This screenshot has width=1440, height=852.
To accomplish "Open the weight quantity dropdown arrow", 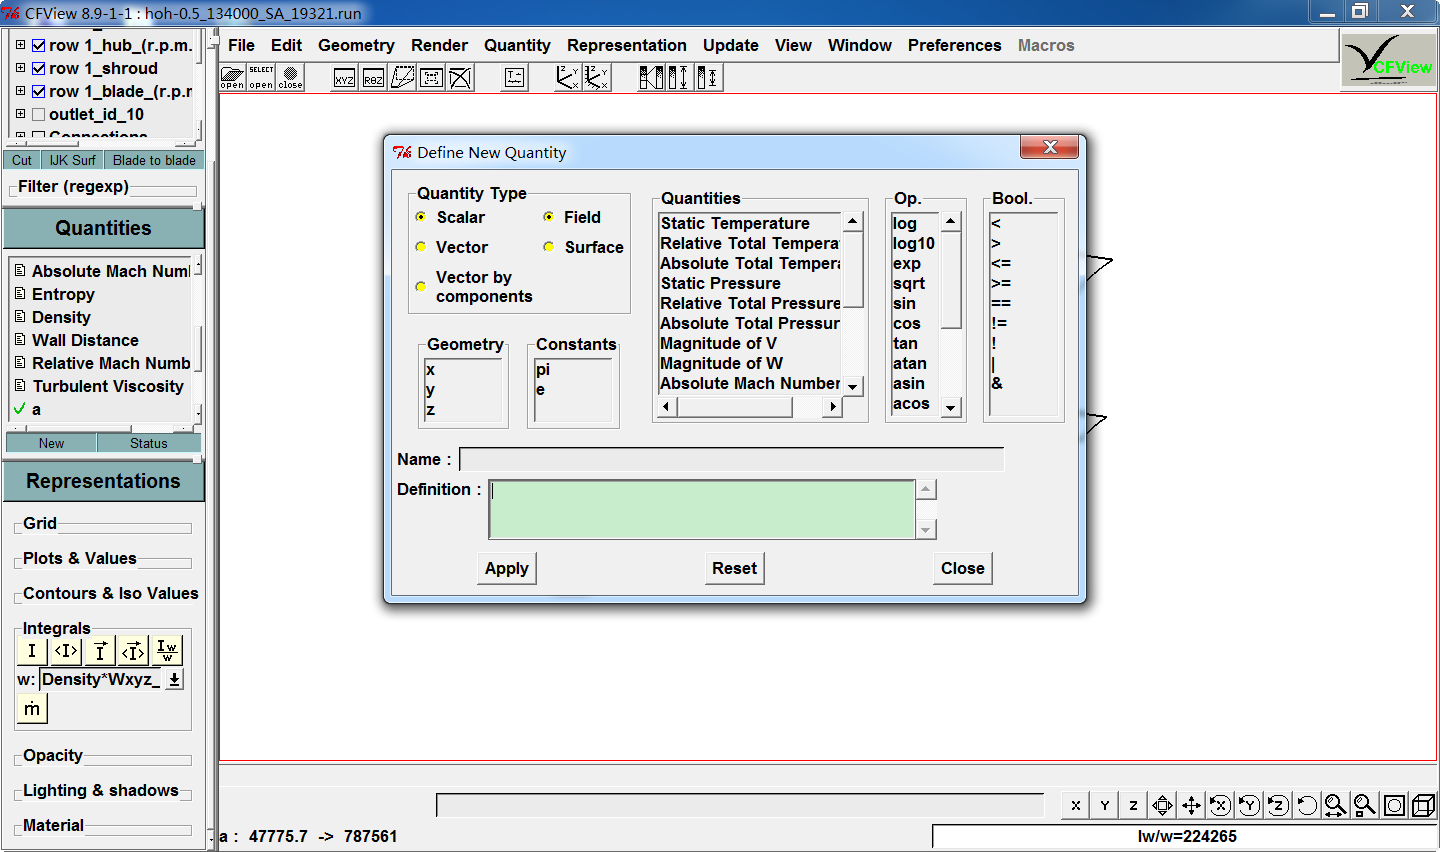I will (x=174, y=679).
